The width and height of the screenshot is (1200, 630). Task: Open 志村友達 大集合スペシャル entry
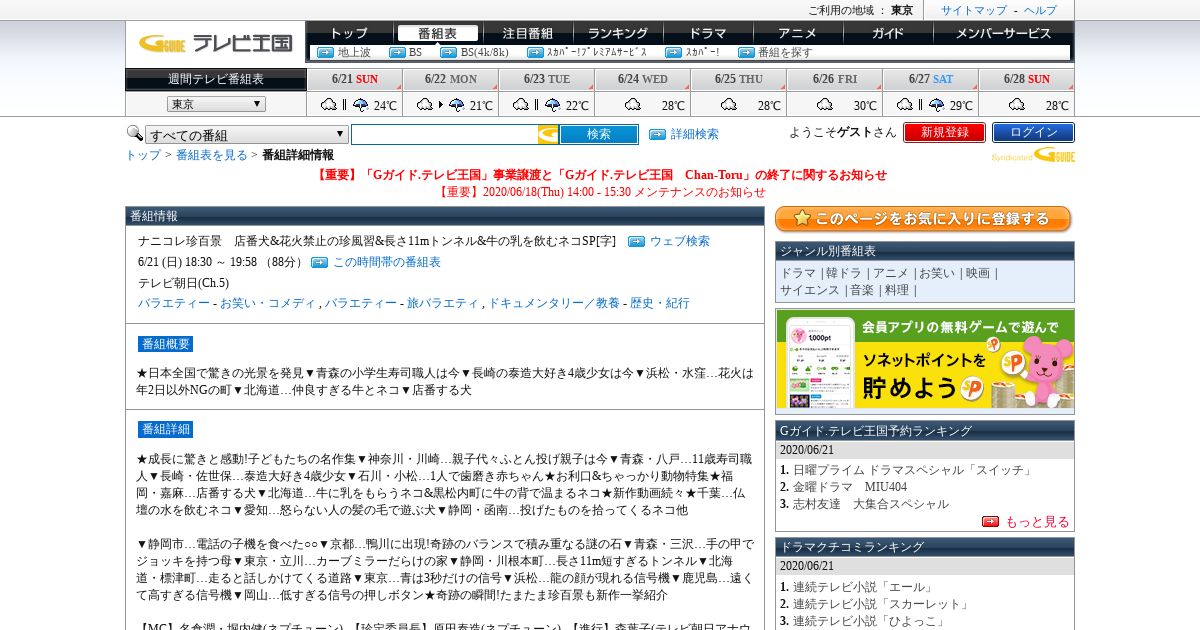(x=871, y=504)
